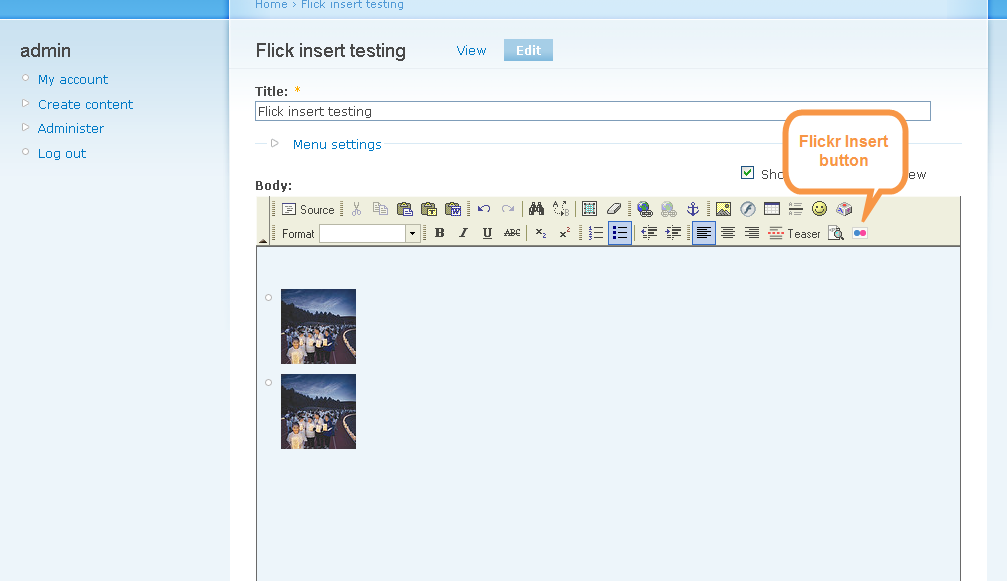
Task: Insert a smiley face emoticon
Action: tap(818, 209)
